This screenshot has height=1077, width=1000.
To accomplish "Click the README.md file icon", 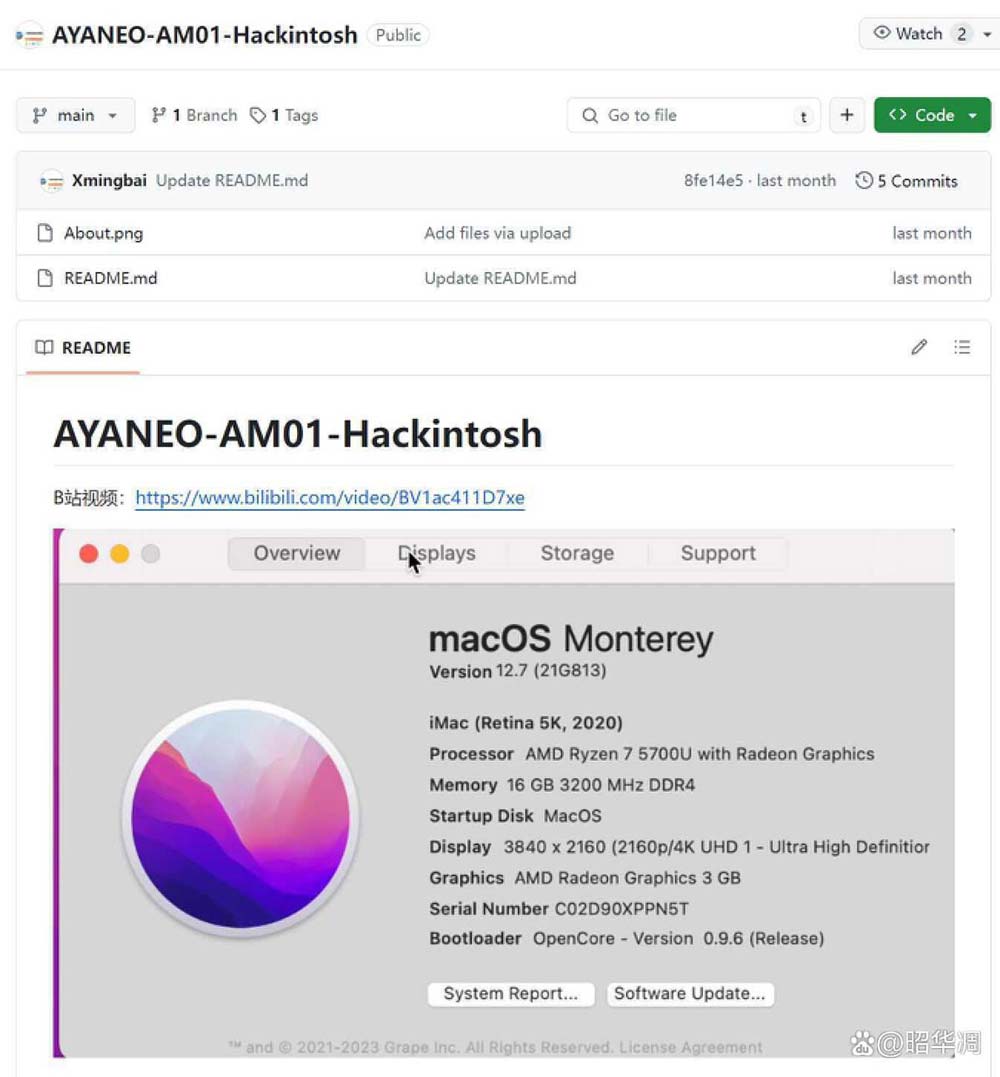I will (44, 278).
